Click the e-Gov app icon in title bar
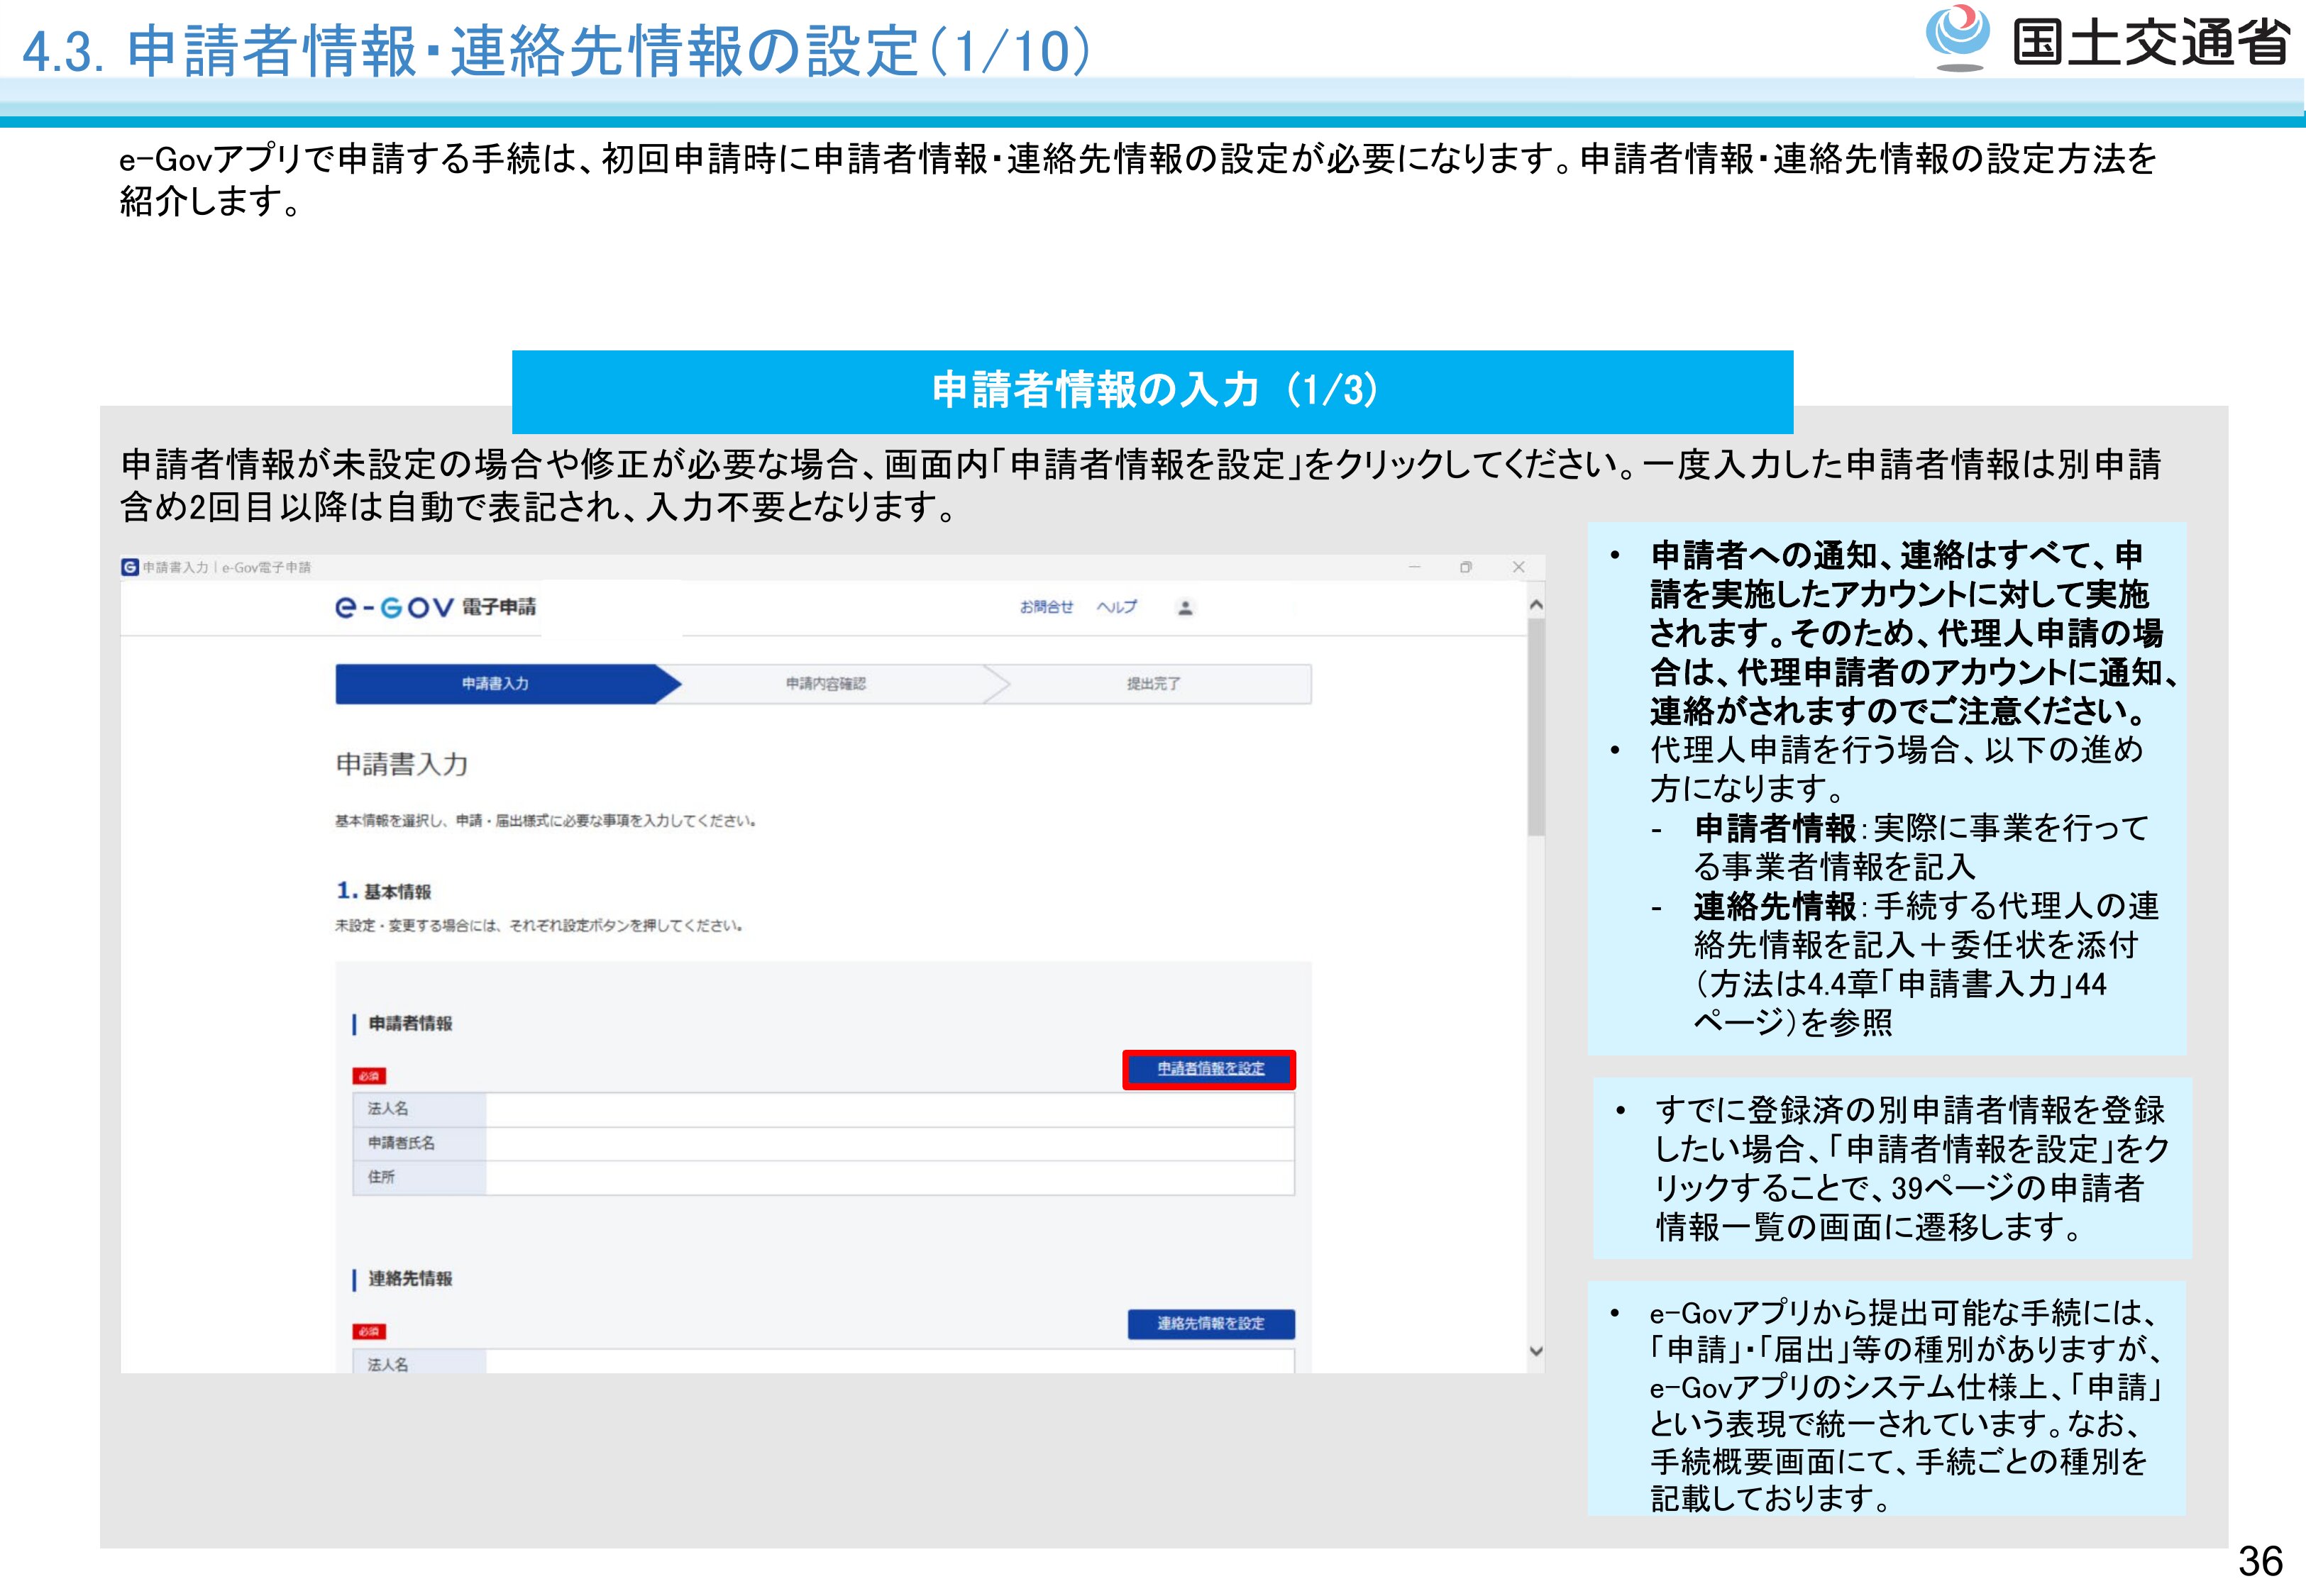Screen dimensions: 2306x1596 click(130, 567)
